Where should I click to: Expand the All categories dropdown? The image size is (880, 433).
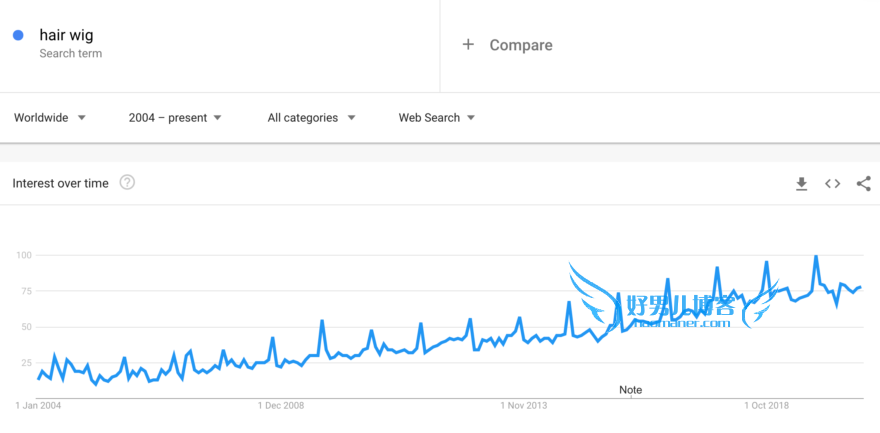(311, 118)
